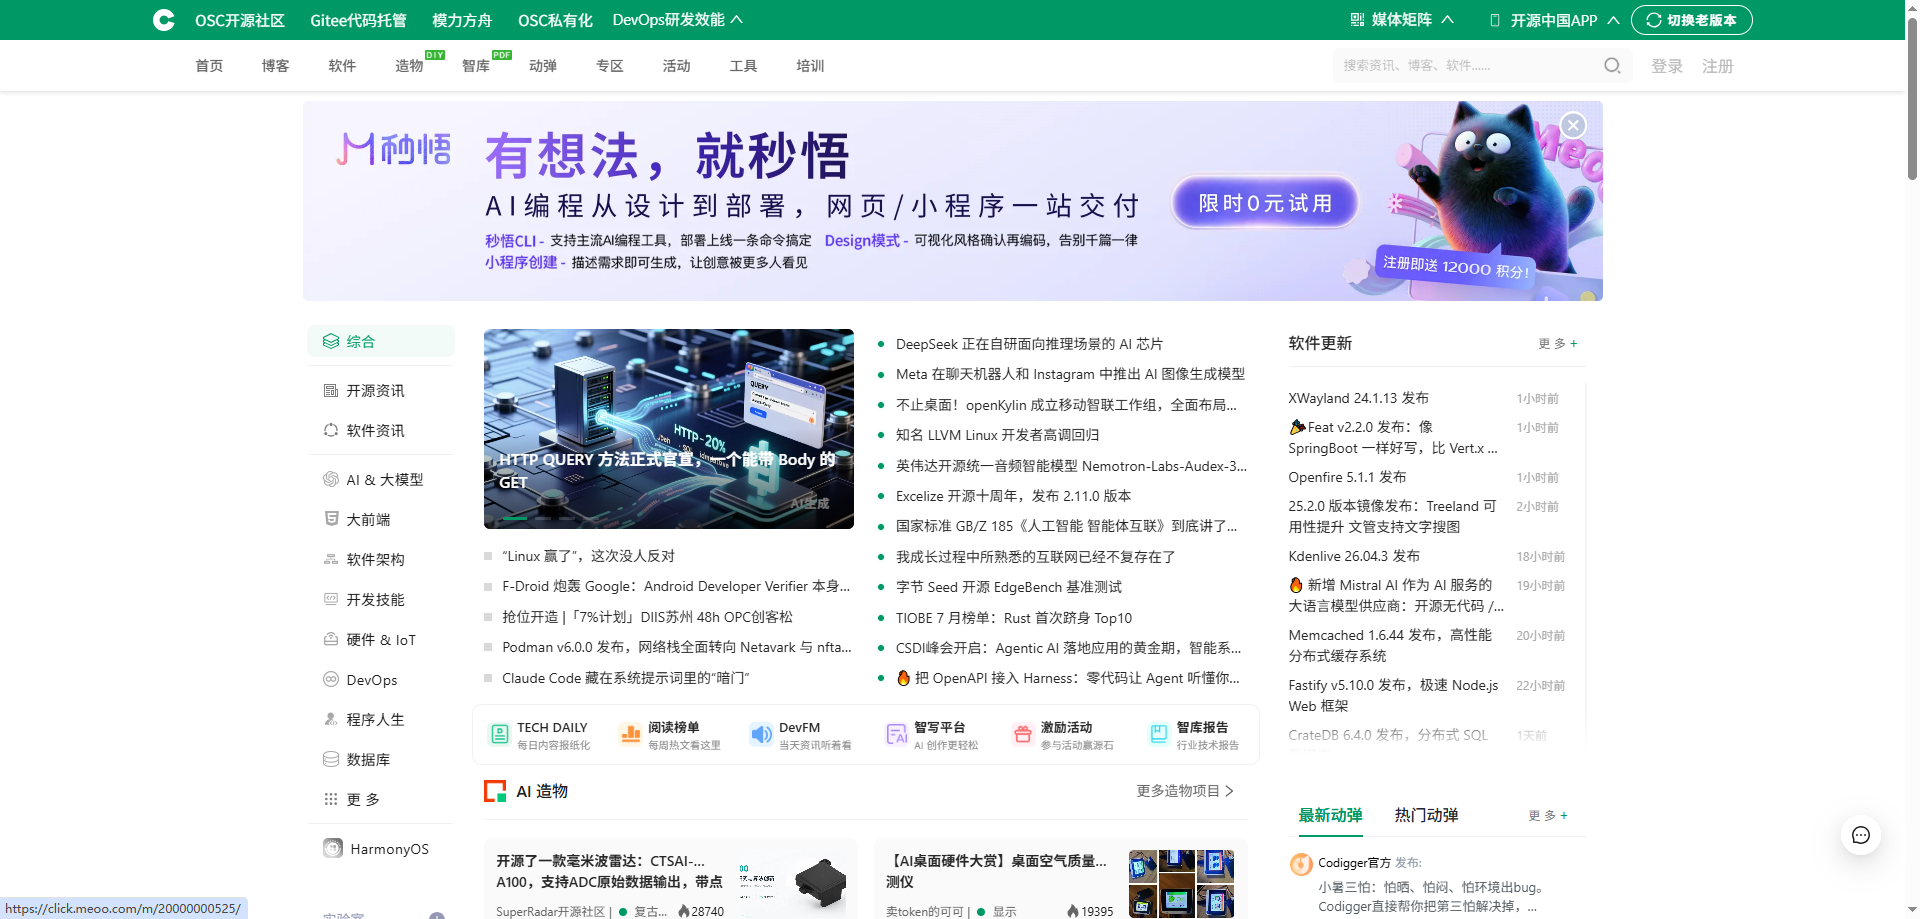Open Codigger官方 user avatar

coord(1301,864)
